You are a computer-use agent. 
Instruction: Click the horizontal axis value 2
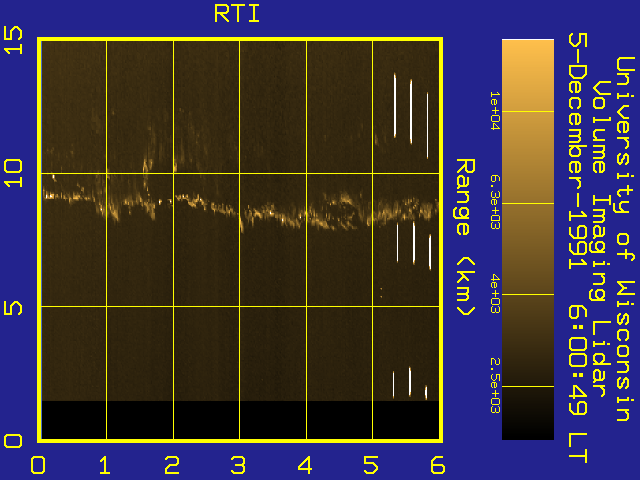coord(172,465)
